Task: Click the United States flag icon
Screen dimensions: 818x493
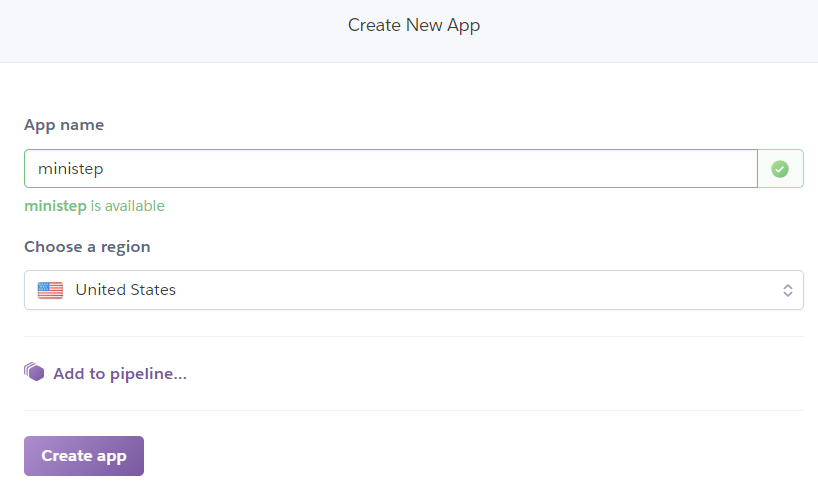Action: 50,290
